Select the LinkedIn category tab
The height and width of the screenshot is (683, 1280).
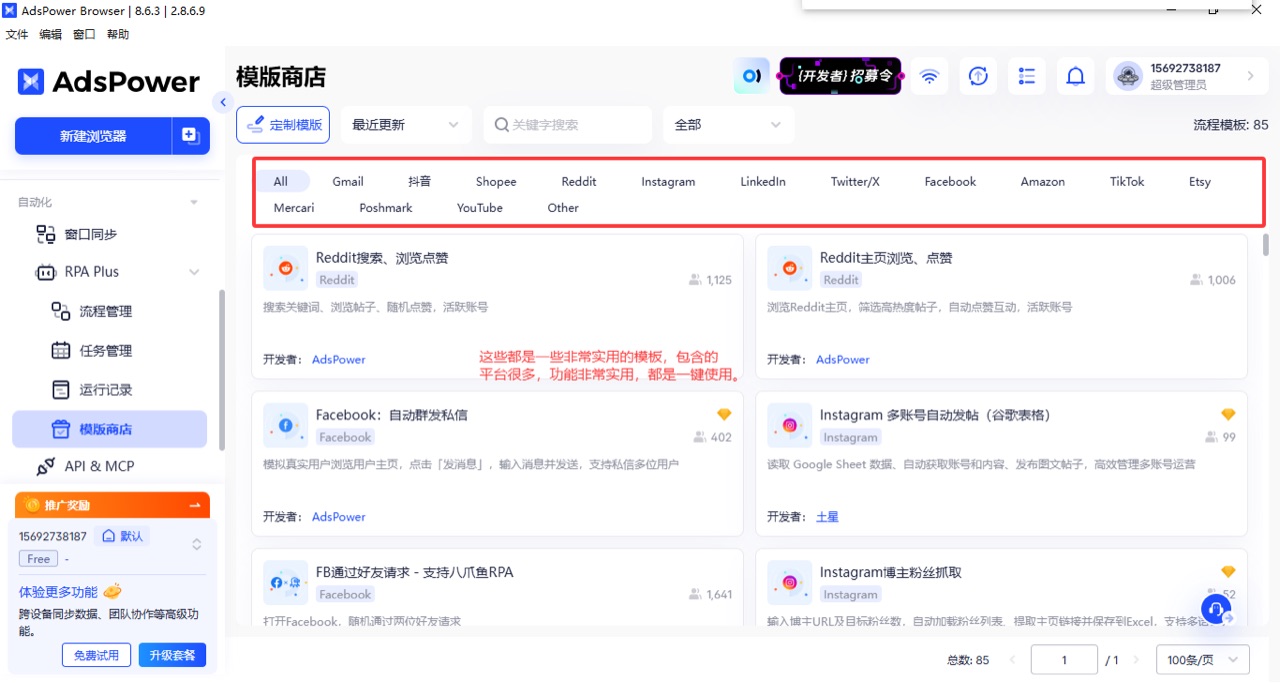pos(763,181)
